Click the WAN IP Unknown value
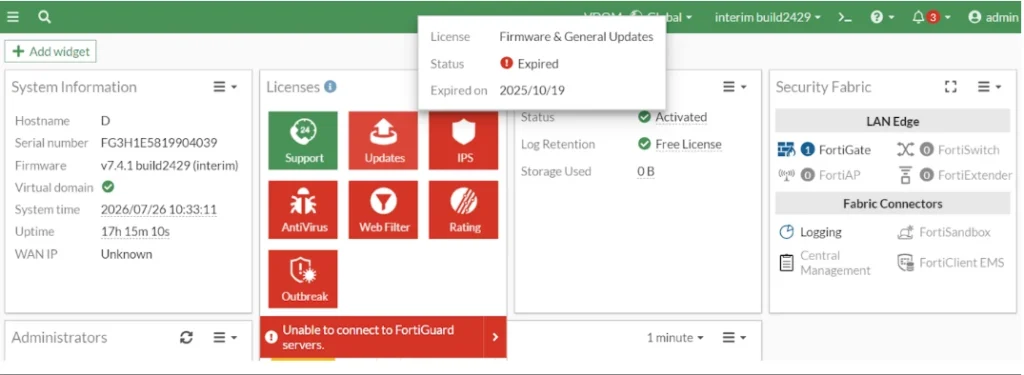 126,254
